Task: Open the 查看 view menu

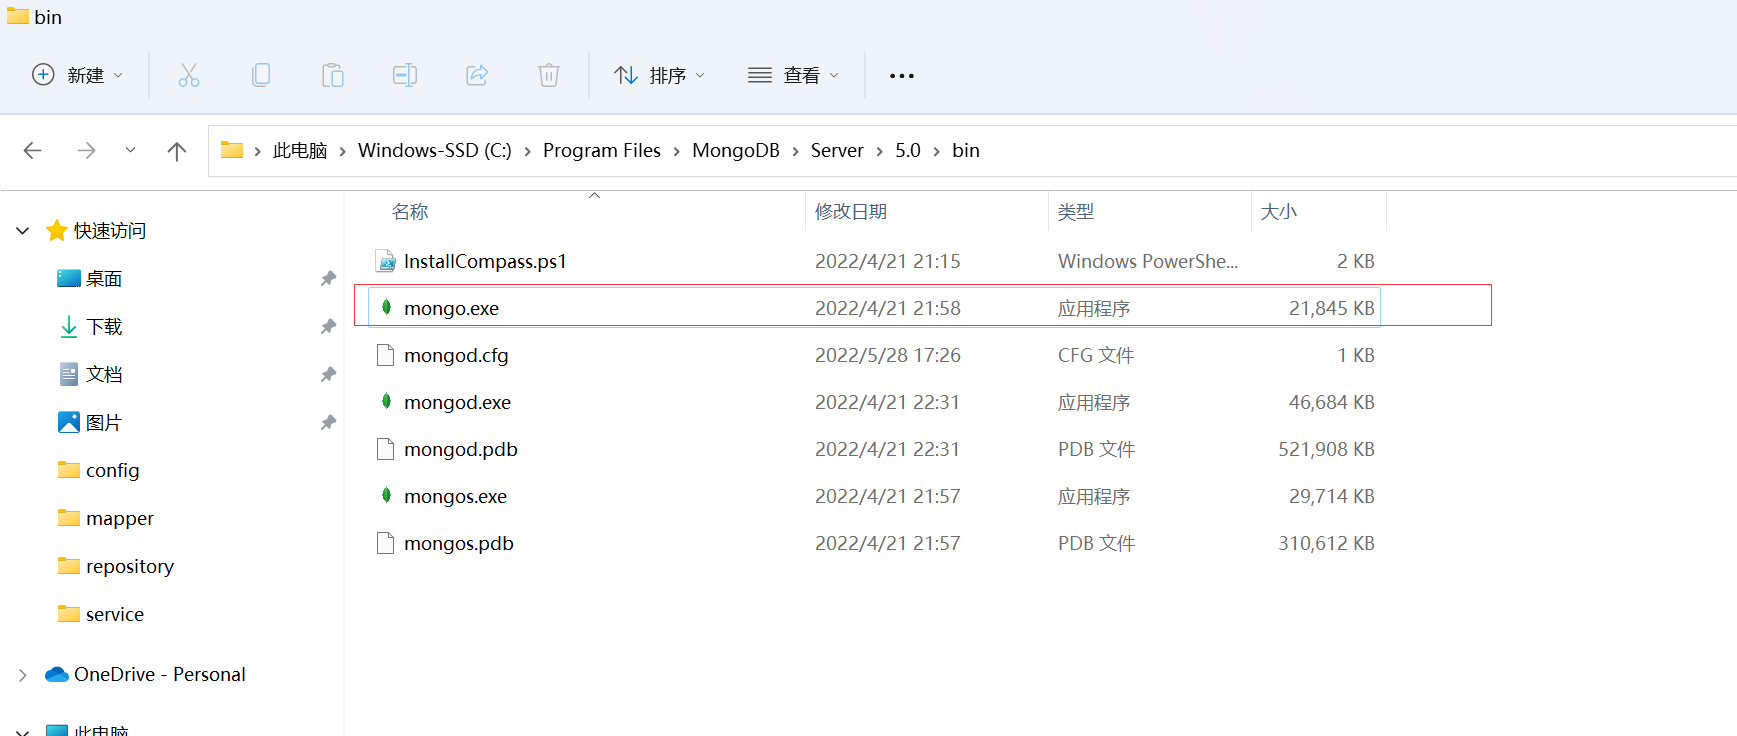Action: (x=794, y=75)
